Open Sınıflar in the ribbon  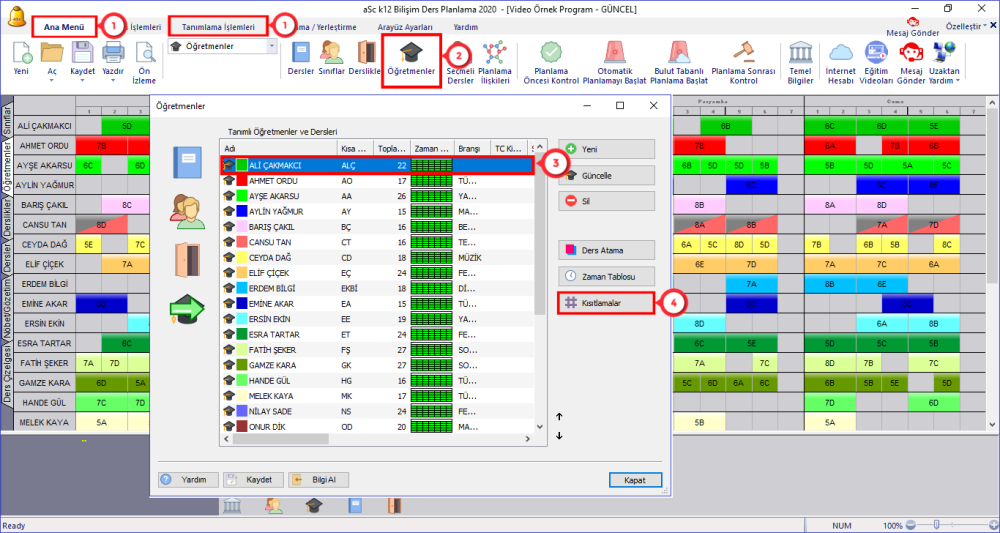(332, 59)
